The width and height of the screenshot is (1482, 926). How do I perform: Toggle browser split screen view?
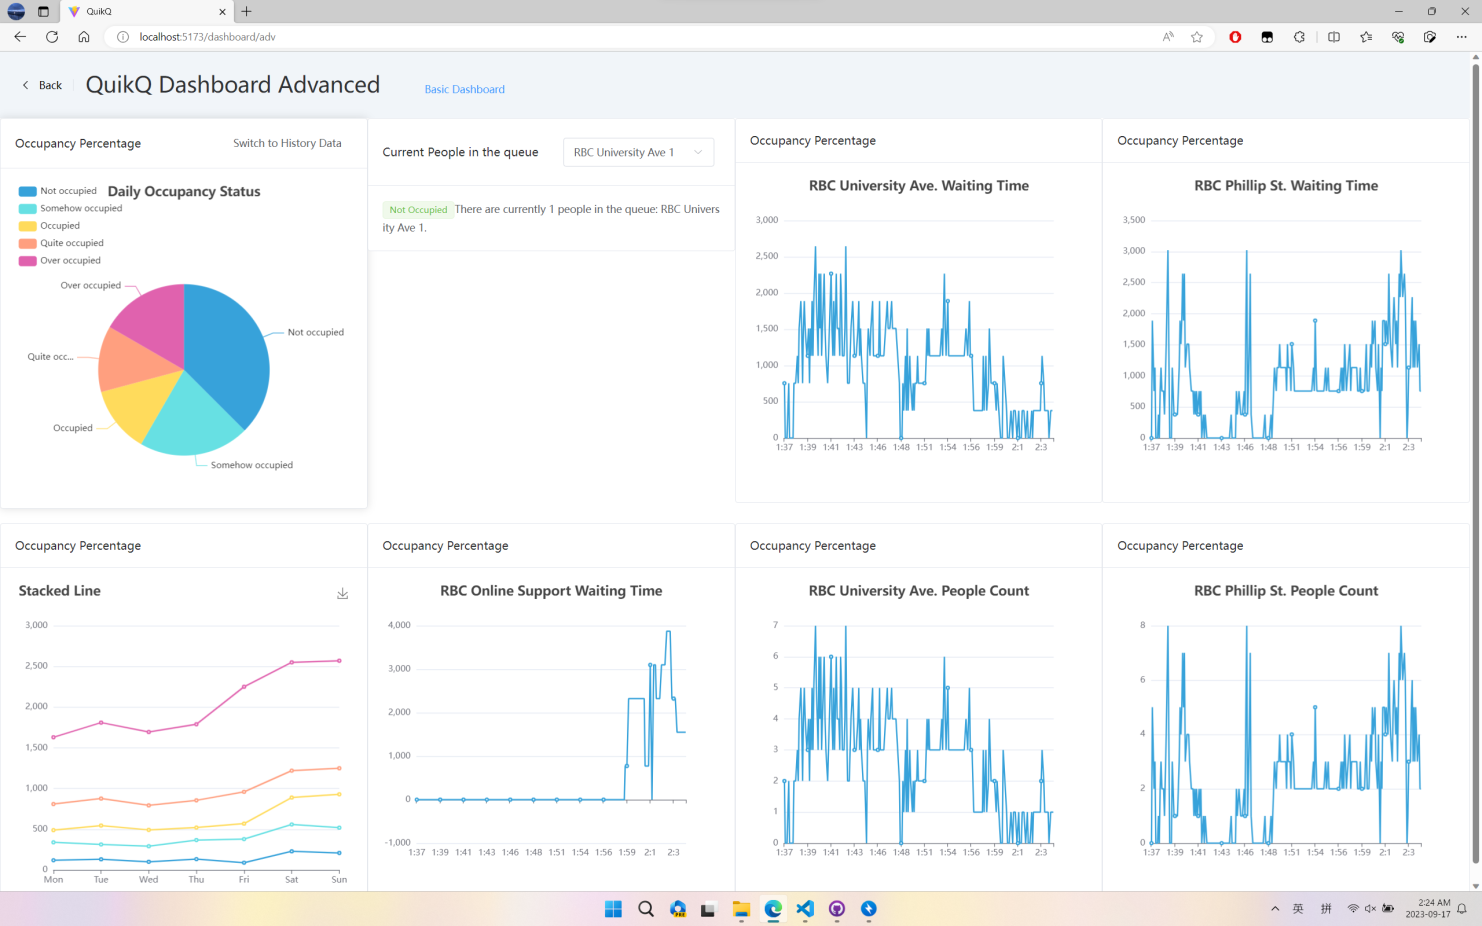coord(1334,37)
